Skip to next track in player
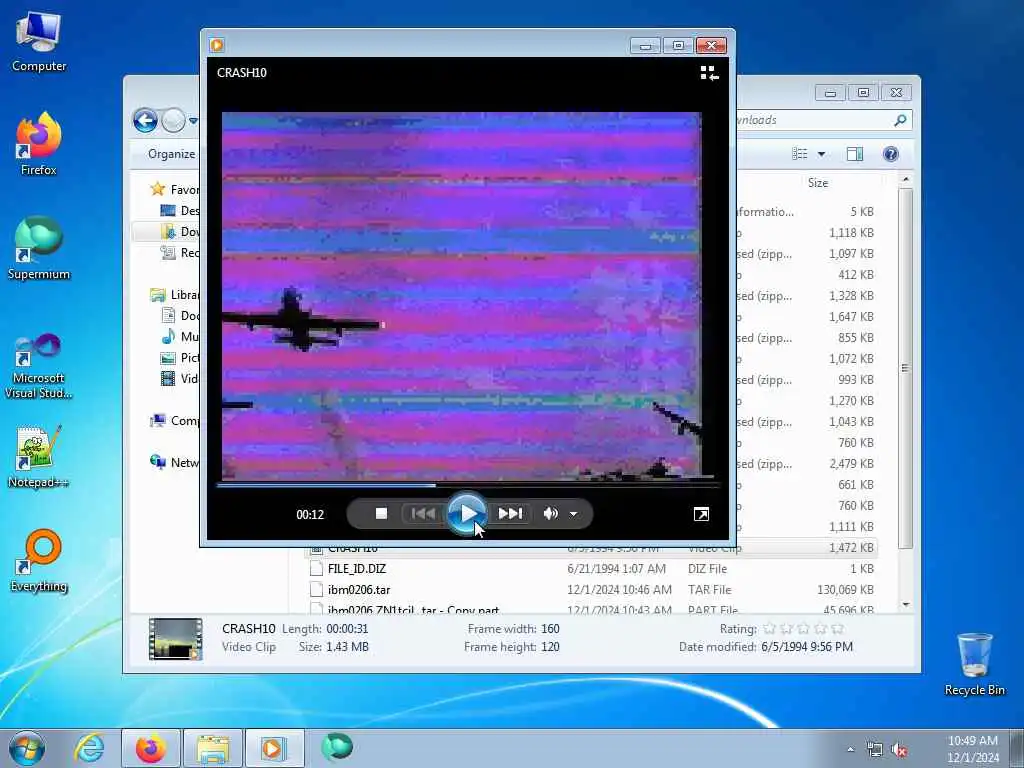 pos(510,514)
